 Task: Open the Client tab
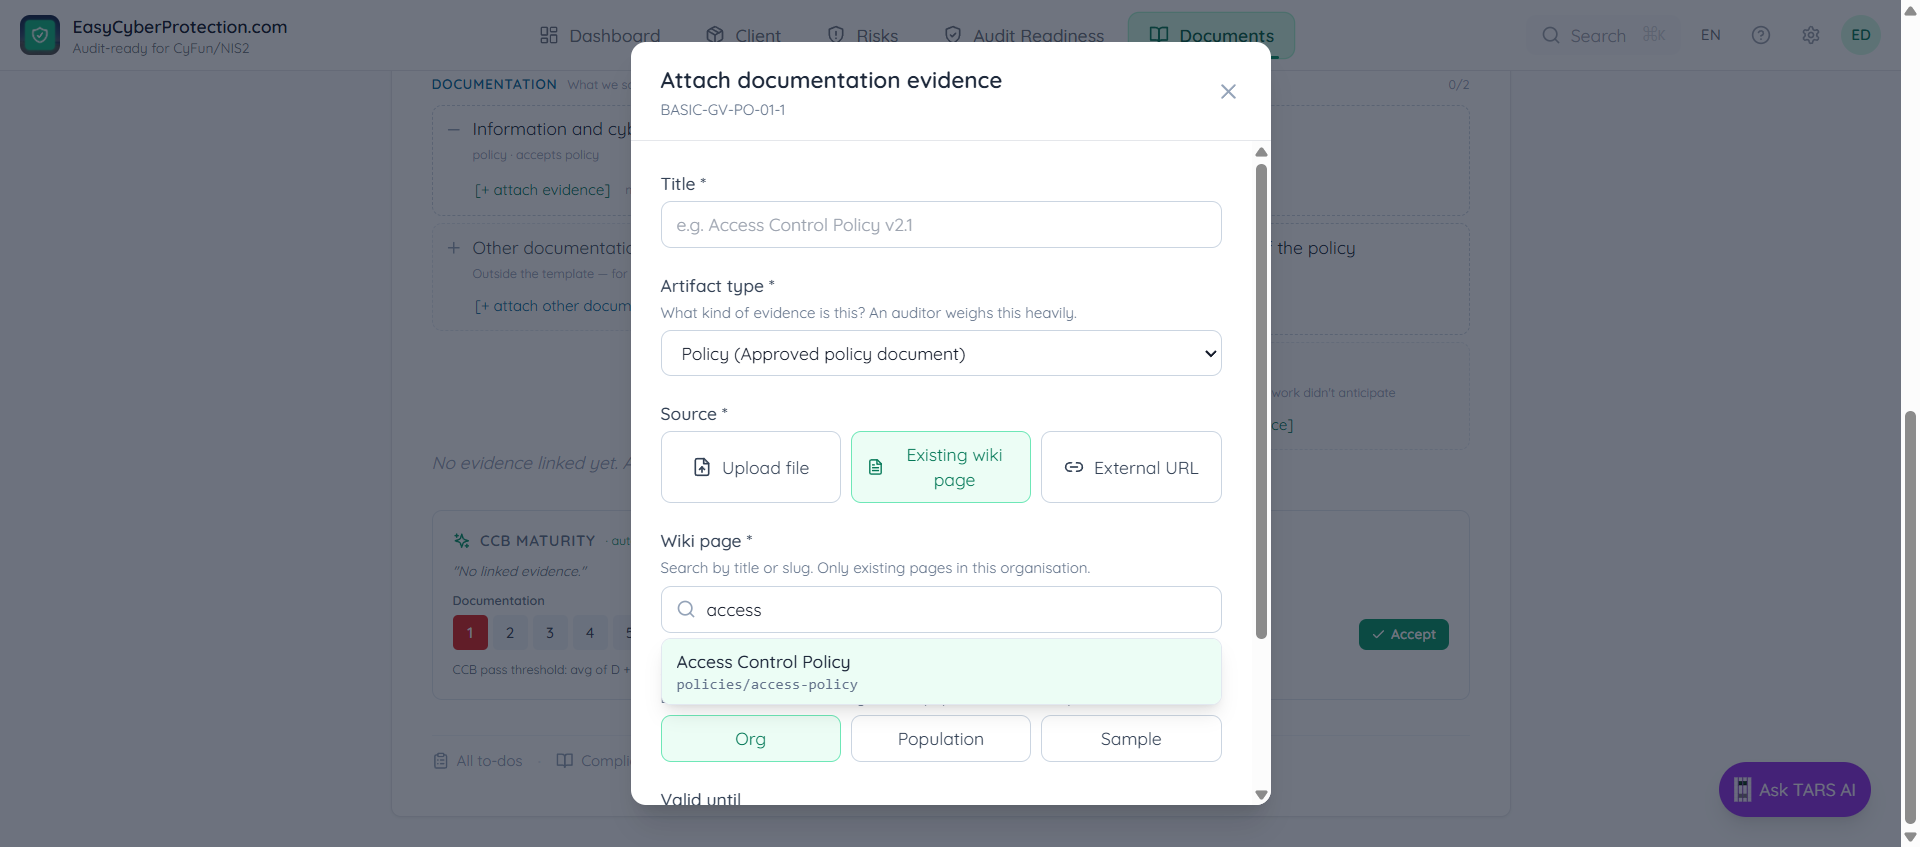pyautogui.click(x=743, y=36)
